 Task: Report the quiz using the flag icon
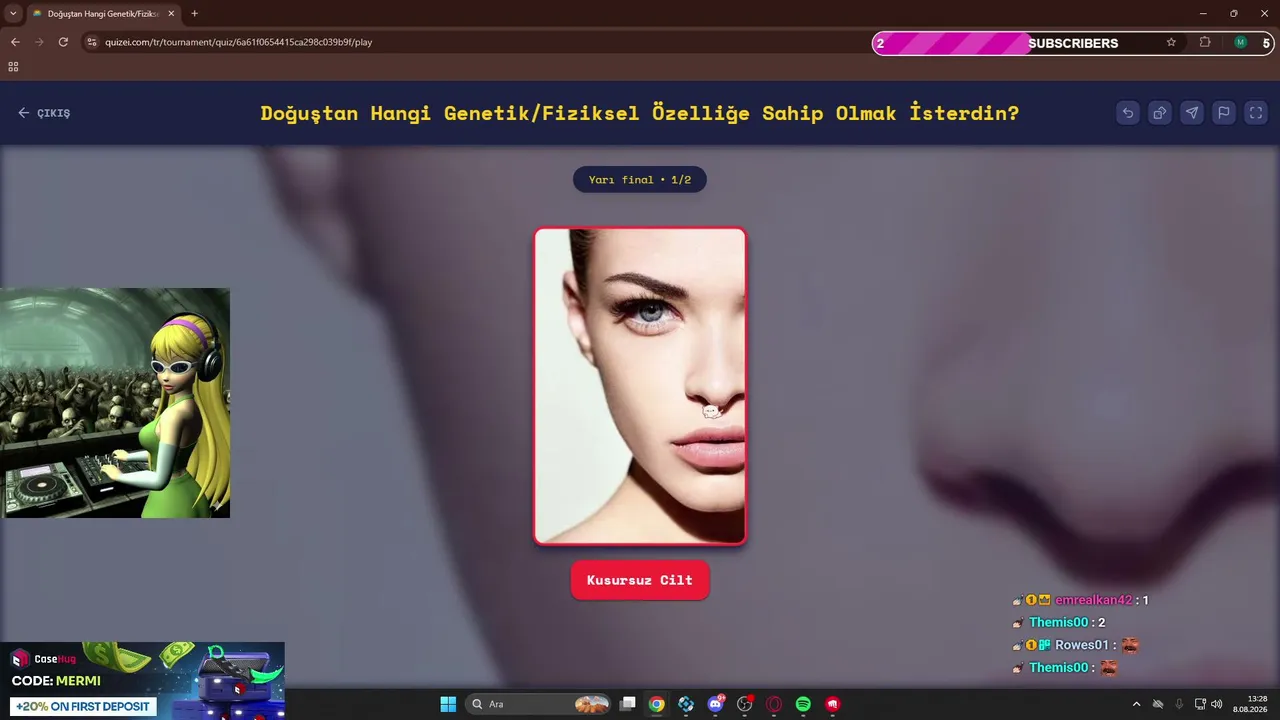1224,113
